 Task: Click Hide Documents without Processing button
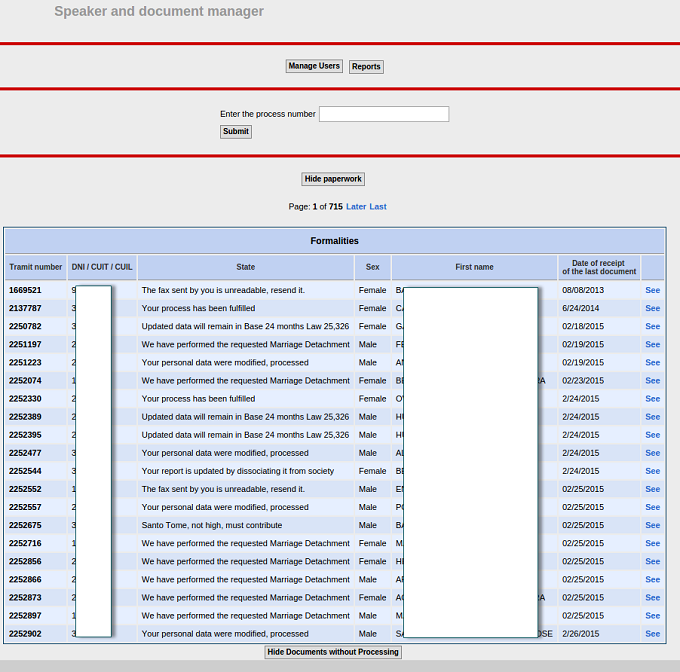point(333,652)
